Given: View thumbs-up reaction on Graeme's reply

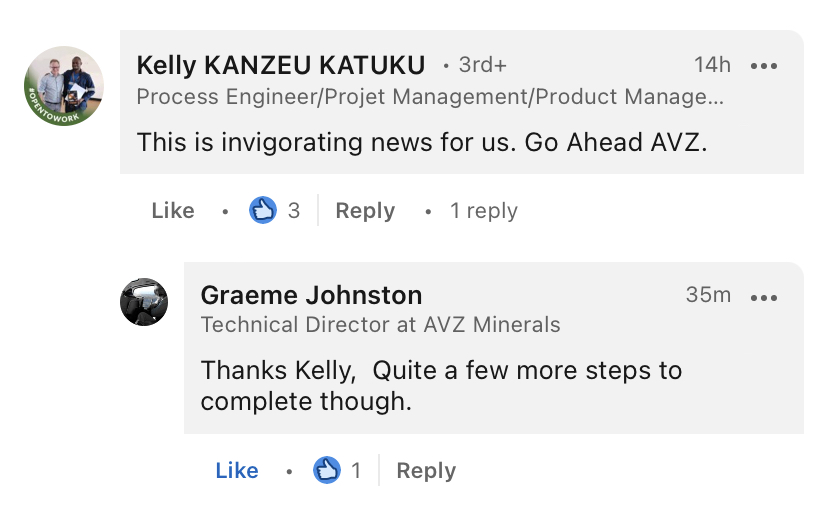Looking at the screenshot, I should pyautogui.click(x=327, y=470).
